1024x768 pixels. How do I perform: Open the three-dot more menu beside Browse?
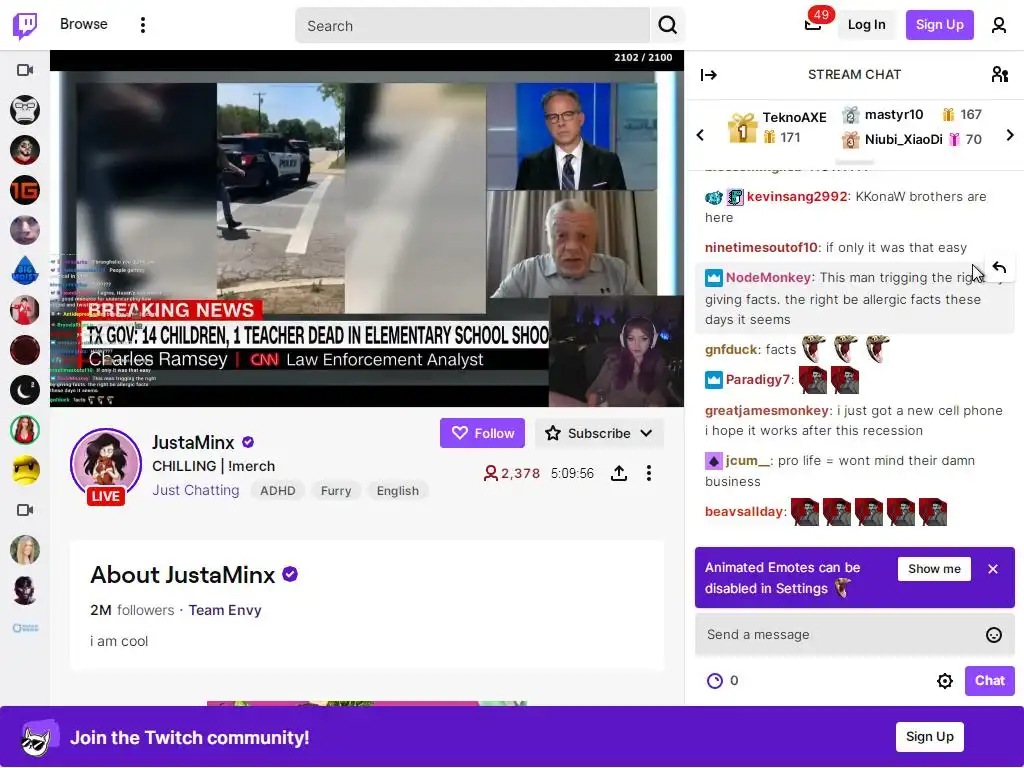click(x=142, y=25)
